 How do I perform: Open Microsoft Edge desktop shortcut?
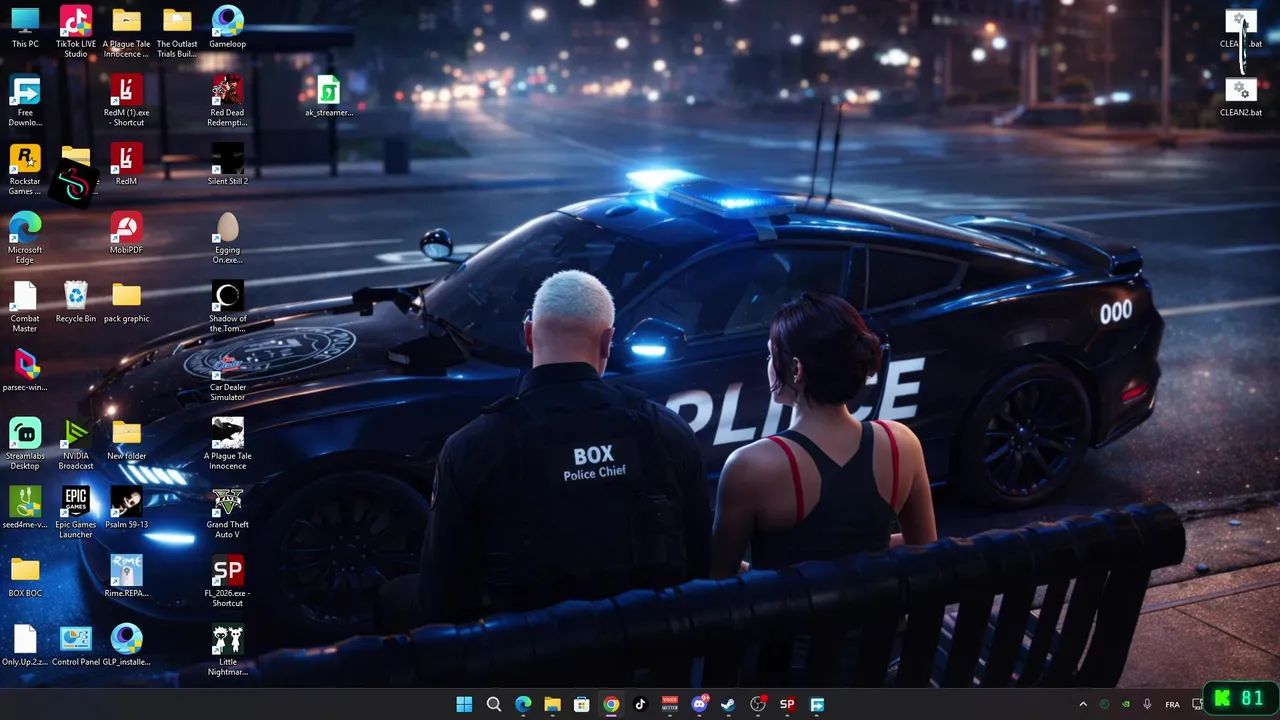25,238
